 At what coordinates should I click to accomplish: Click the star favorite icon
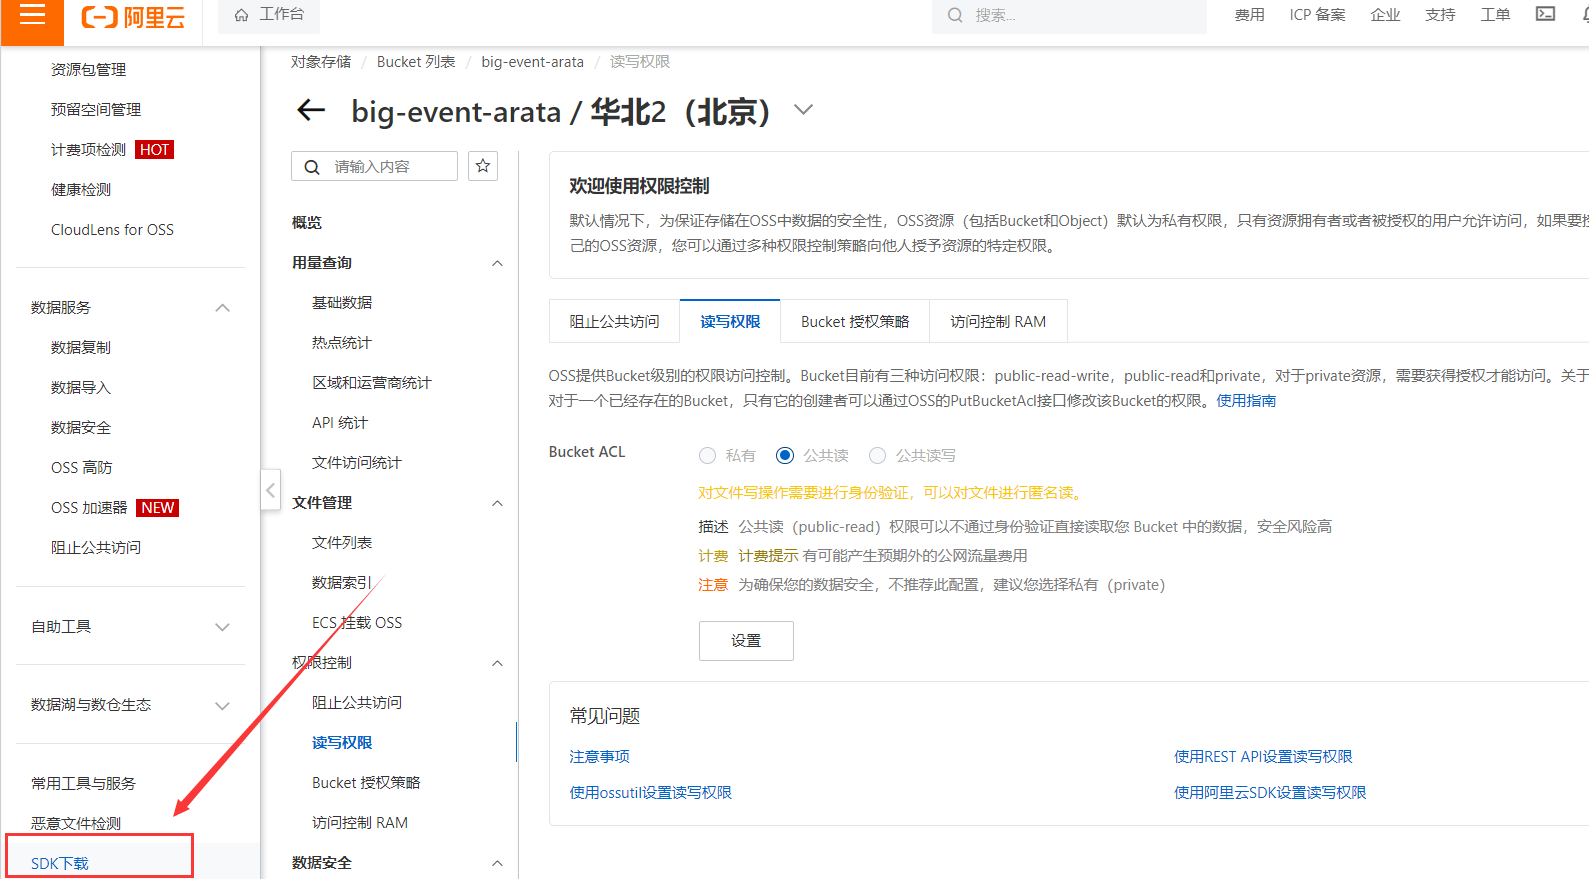483,166
